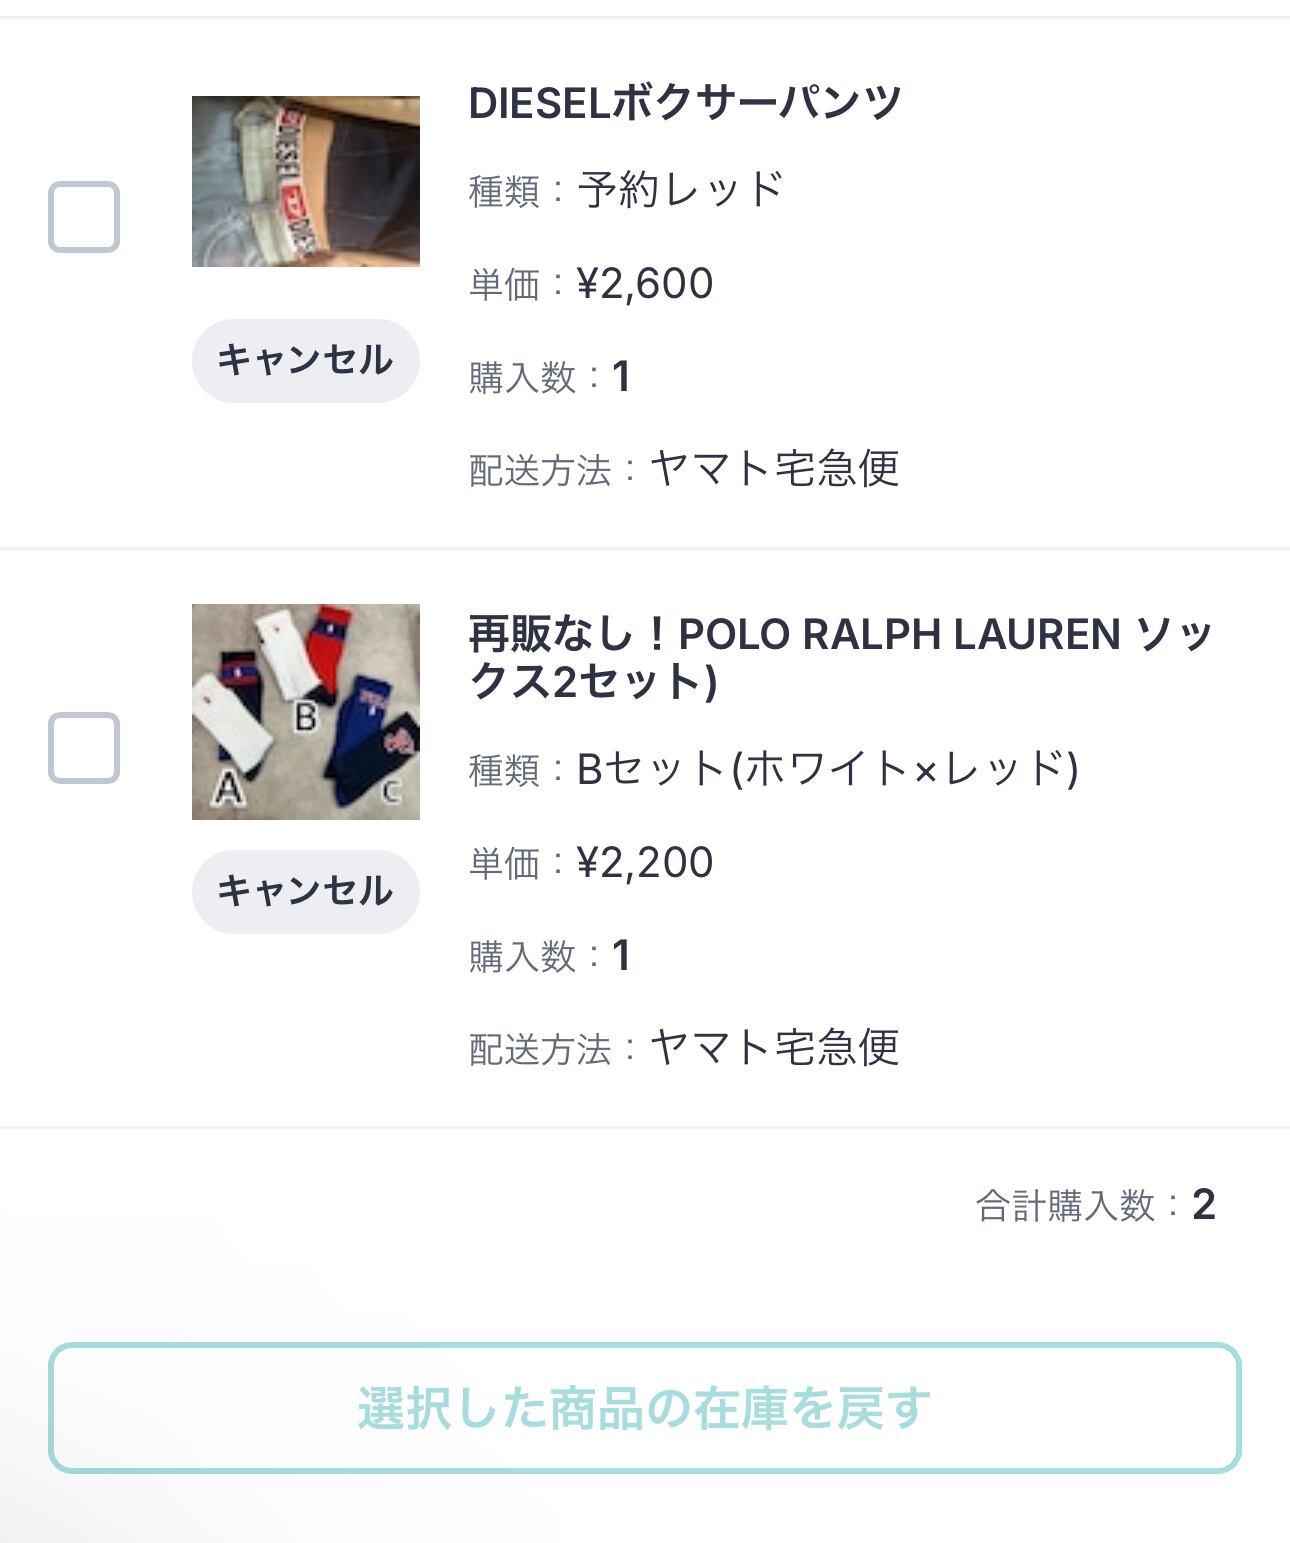
Task: Click the 予約レッド variant text
Action: pyautogui.click(x=680, y=190)
